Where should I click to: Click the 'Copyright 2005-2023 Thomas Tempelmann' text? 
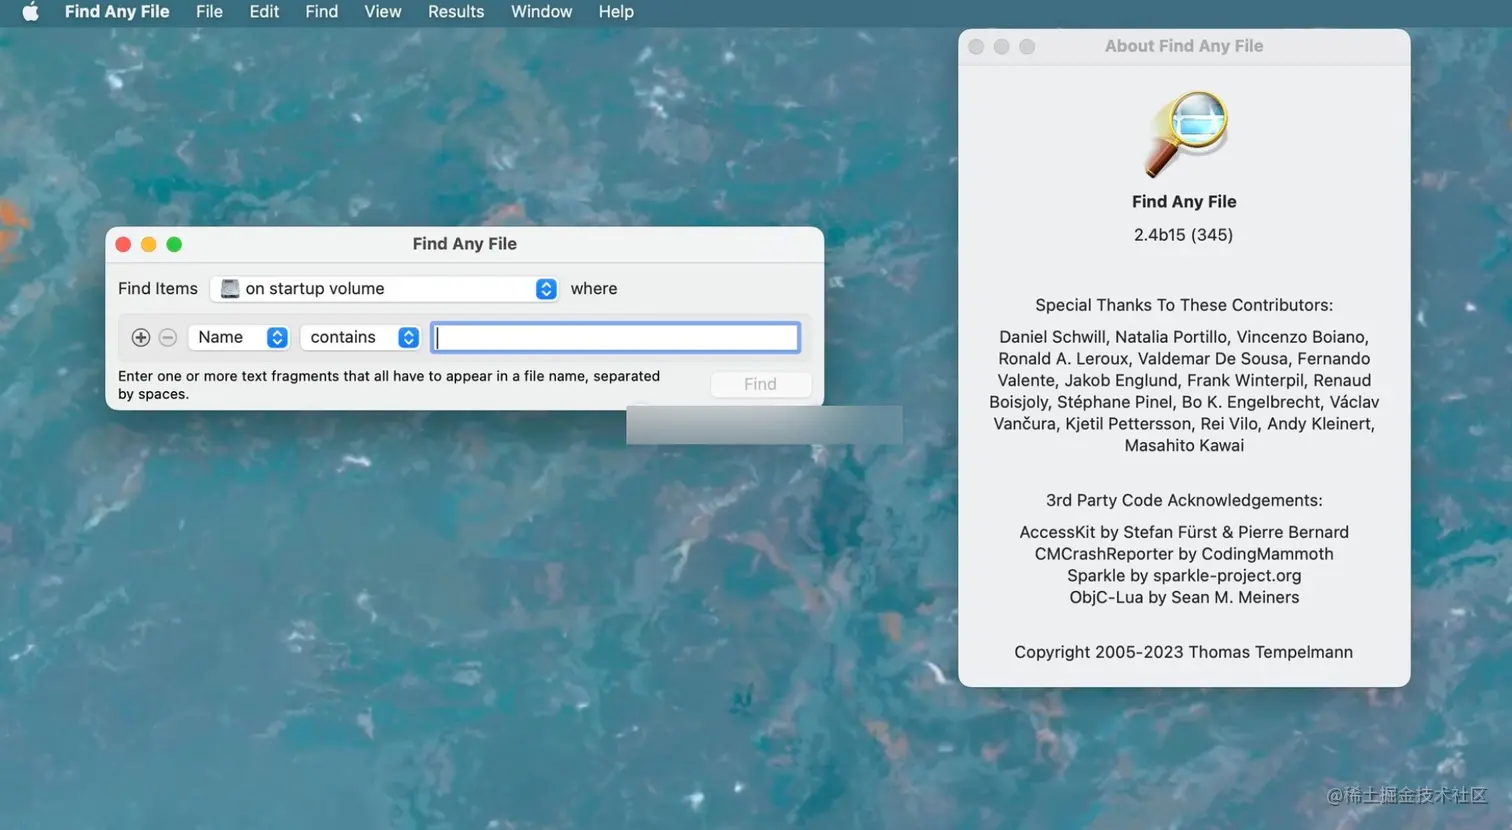pyautogui.click(x=1184, y=652)
